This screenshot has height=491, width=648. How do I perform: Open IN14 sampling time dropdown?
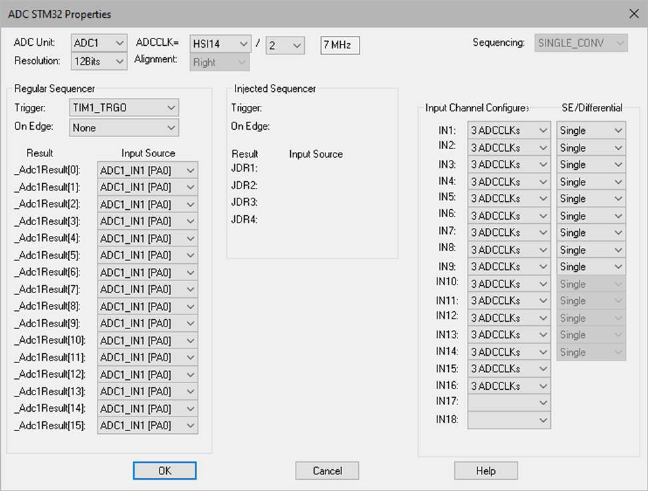click(x=509, y=352)
